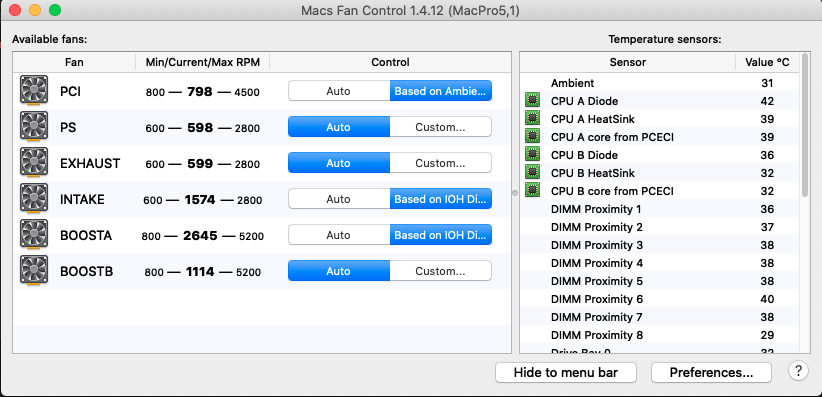Open Custom control for PS fan
Screen dimensions: 822x397
pos(440,127)
